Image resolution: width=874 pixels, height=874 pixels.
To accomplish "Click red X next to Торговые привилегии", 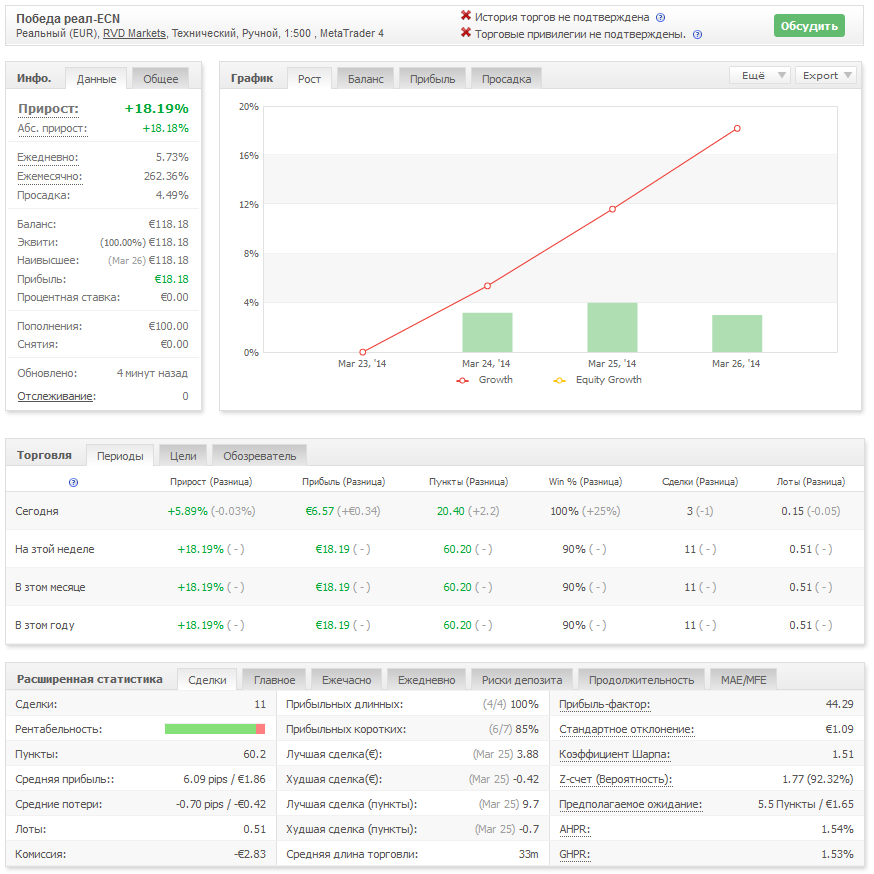I will [466, 33].
